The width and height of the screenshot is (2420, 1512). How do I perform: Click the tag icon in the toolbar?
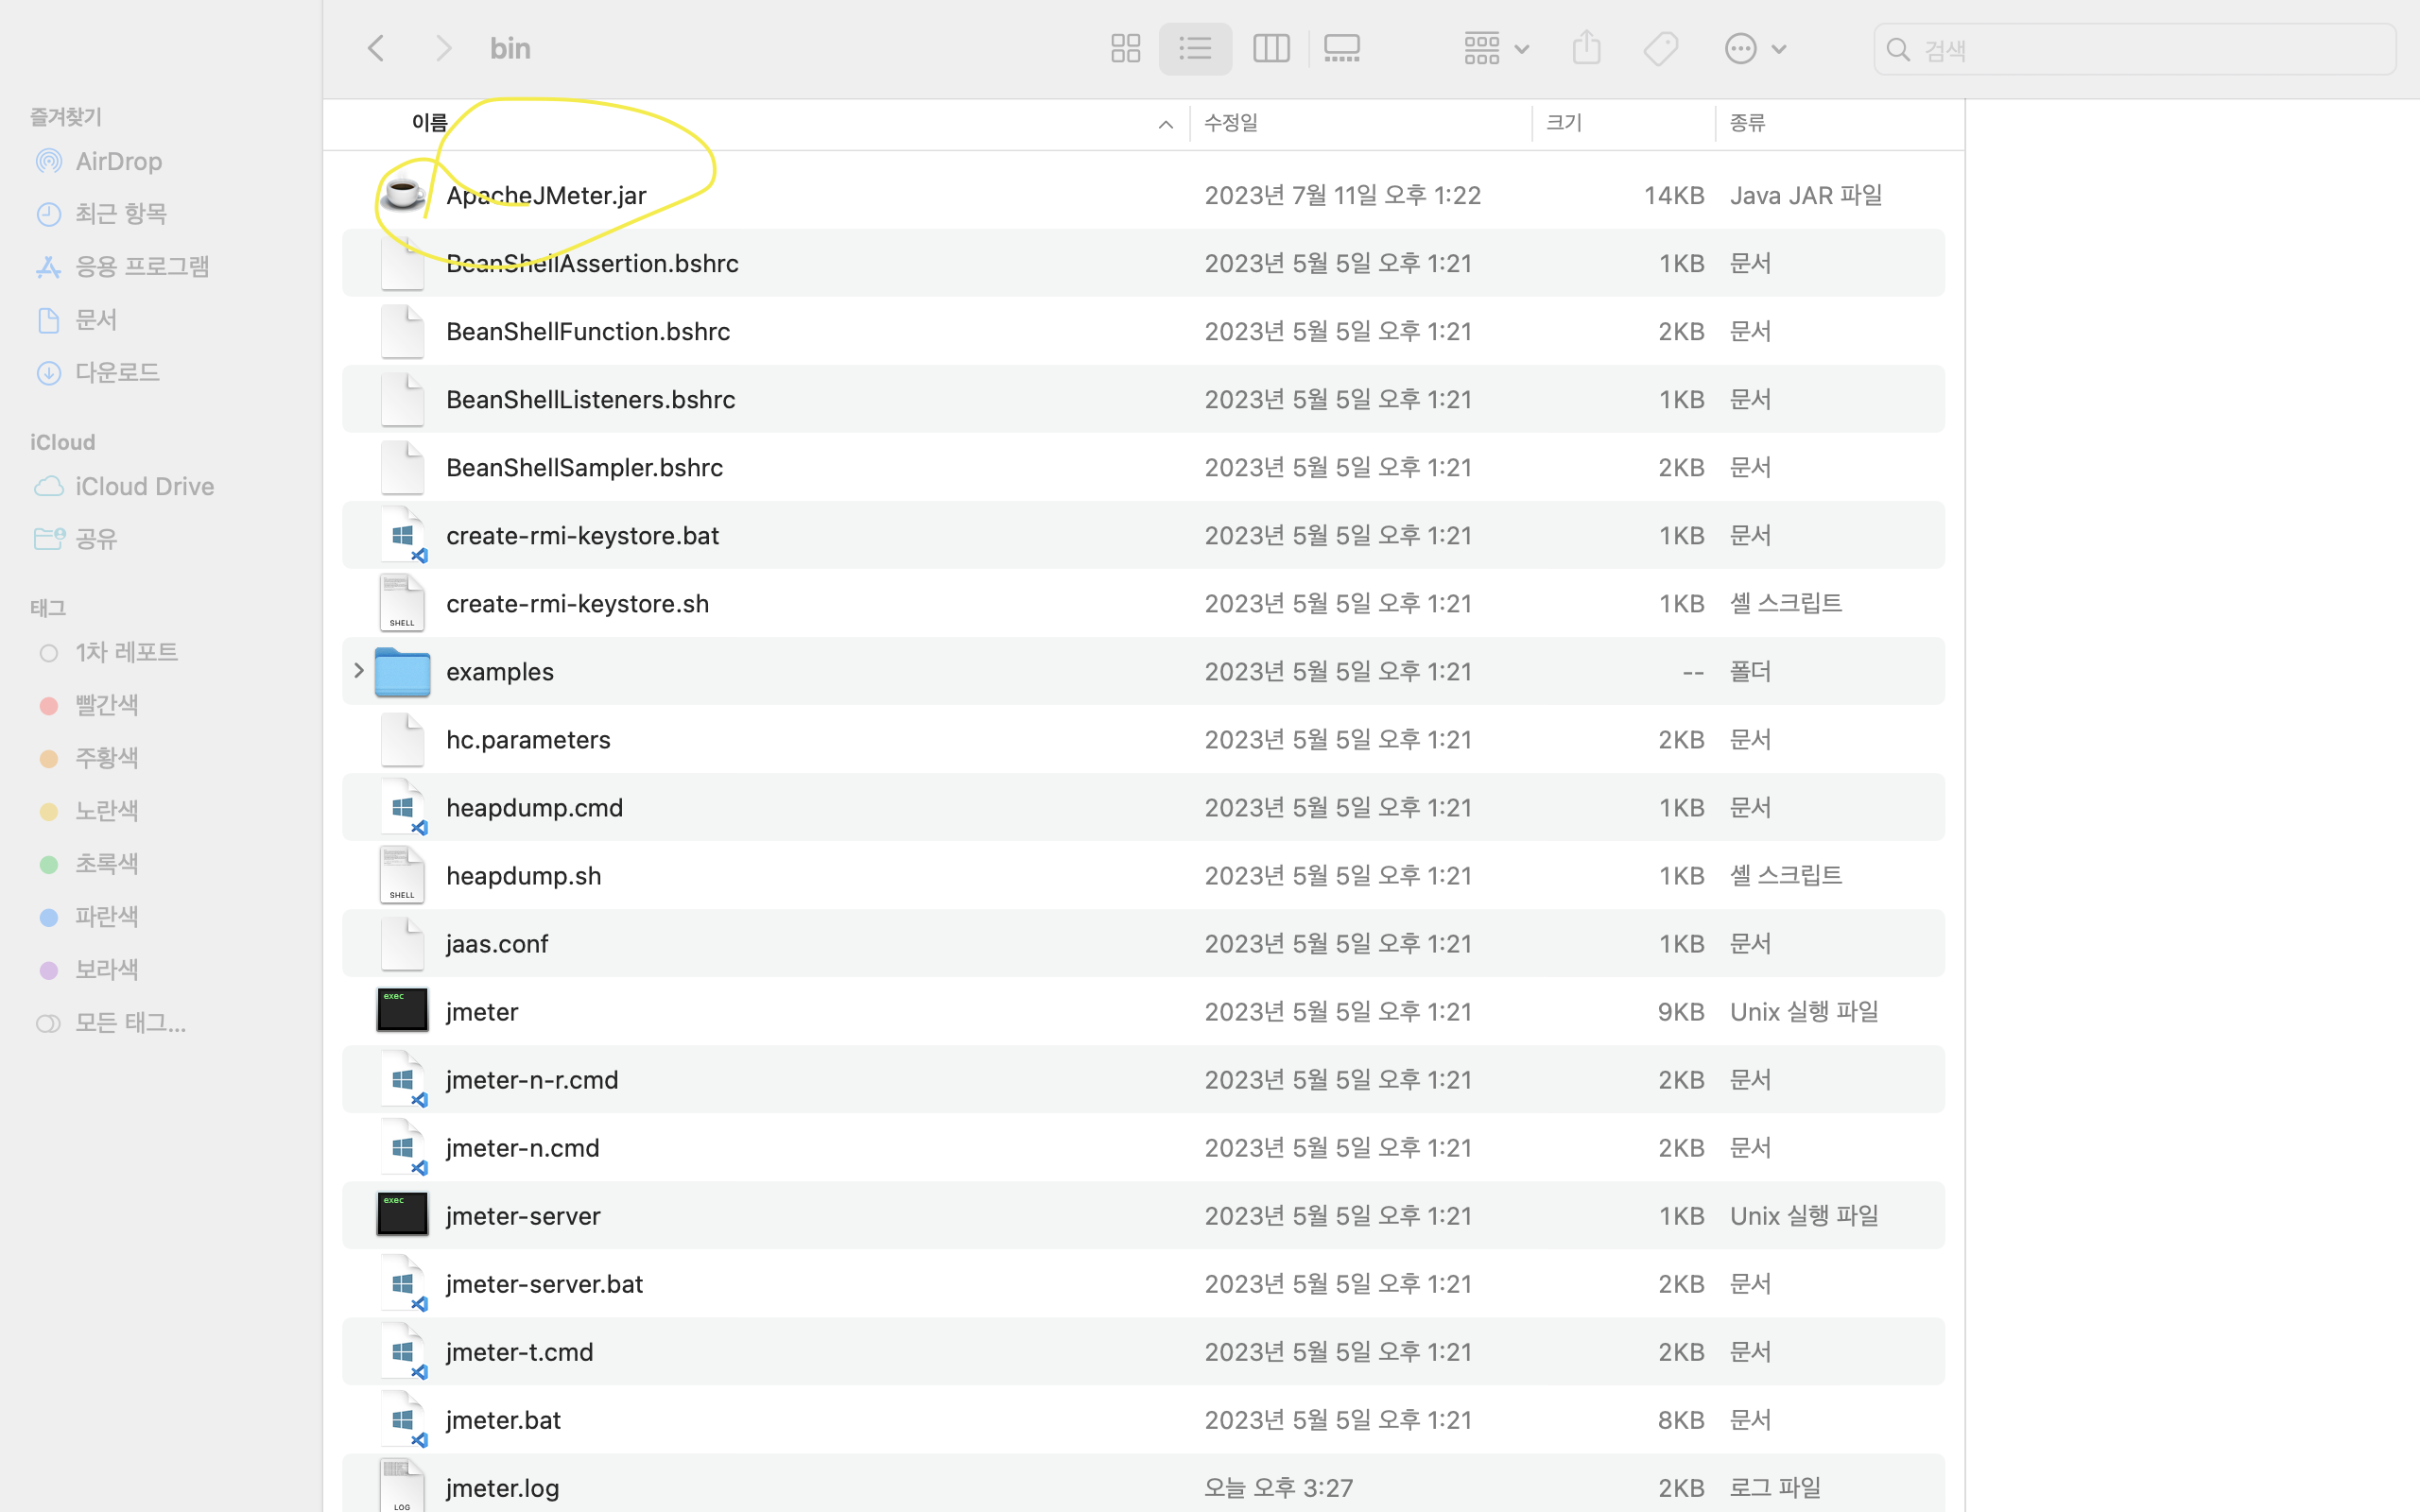click(x=1660, y=48)
